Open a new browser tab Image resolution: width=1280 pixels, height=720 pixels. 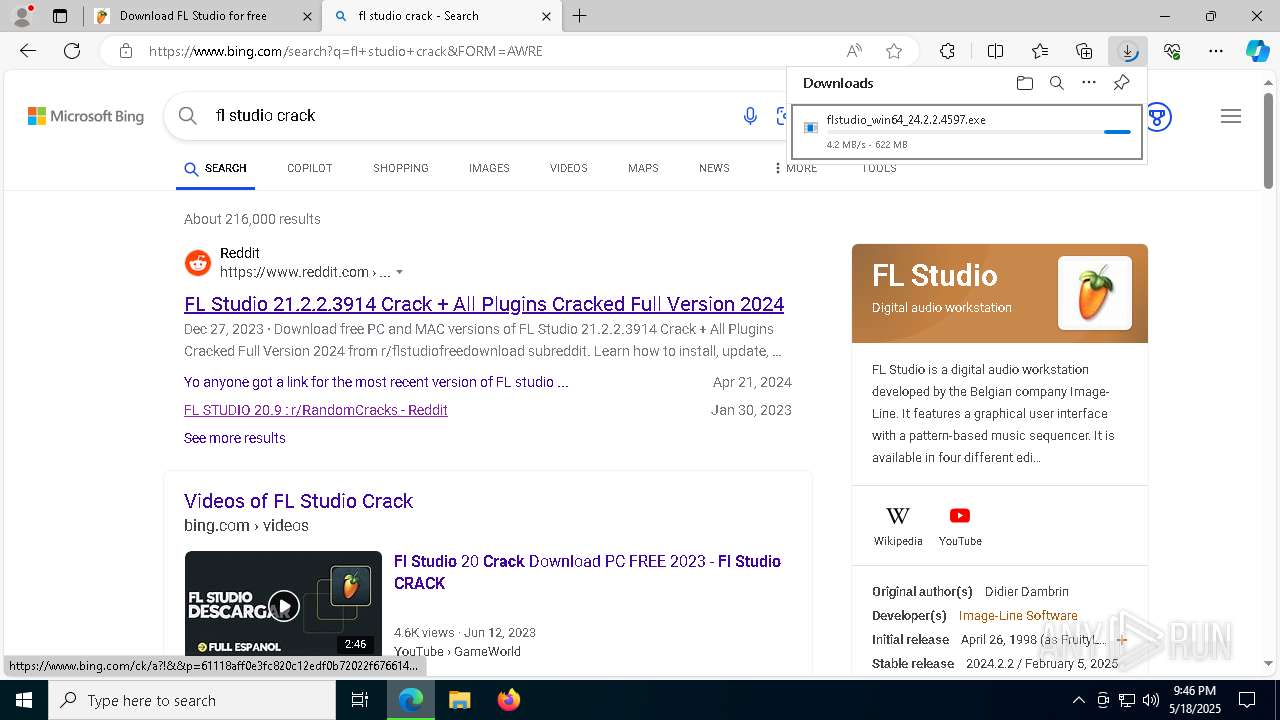pos(580,16)
